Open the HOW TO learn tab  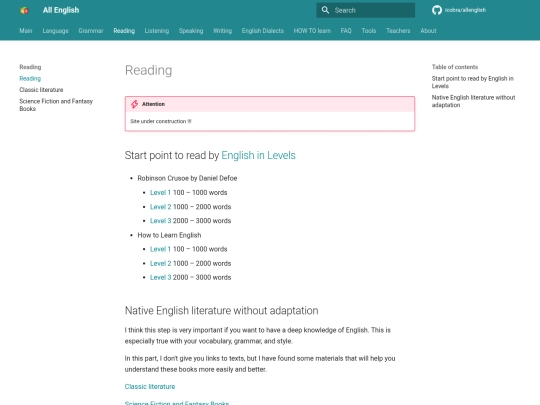[312, 31]
